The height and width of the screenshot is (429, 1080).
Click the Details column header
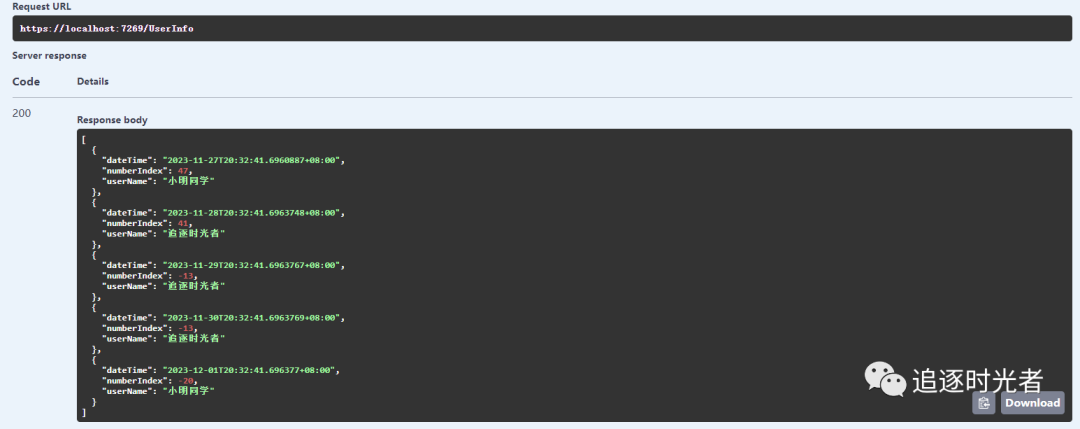[x=93, y=81]
